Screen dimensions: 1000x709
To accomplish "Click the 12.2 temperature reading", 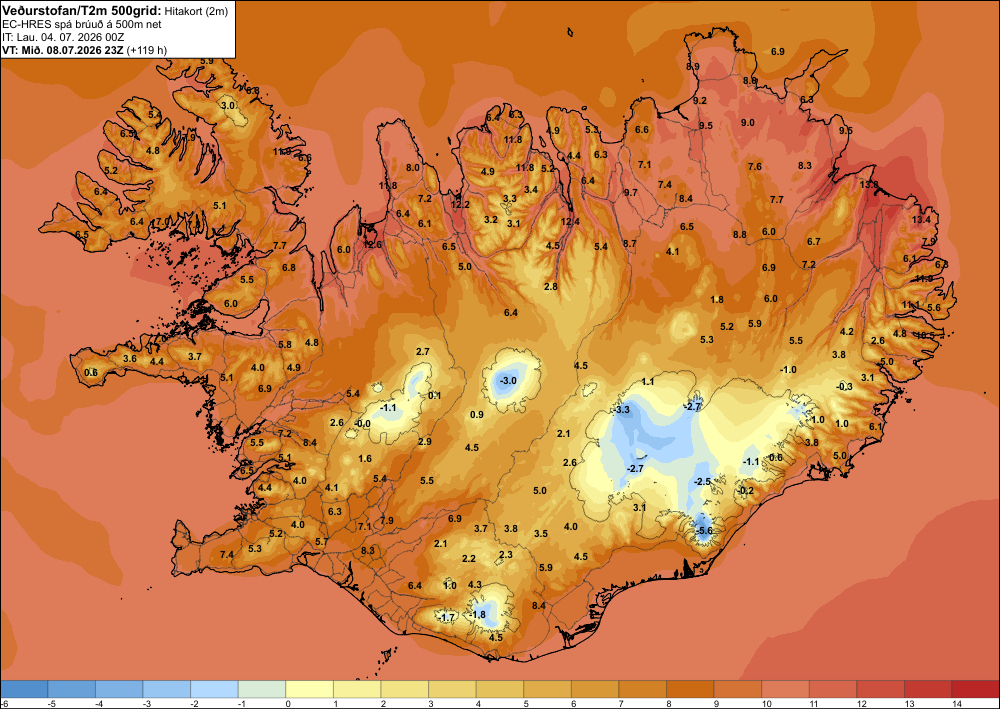I will coord(460,205).
